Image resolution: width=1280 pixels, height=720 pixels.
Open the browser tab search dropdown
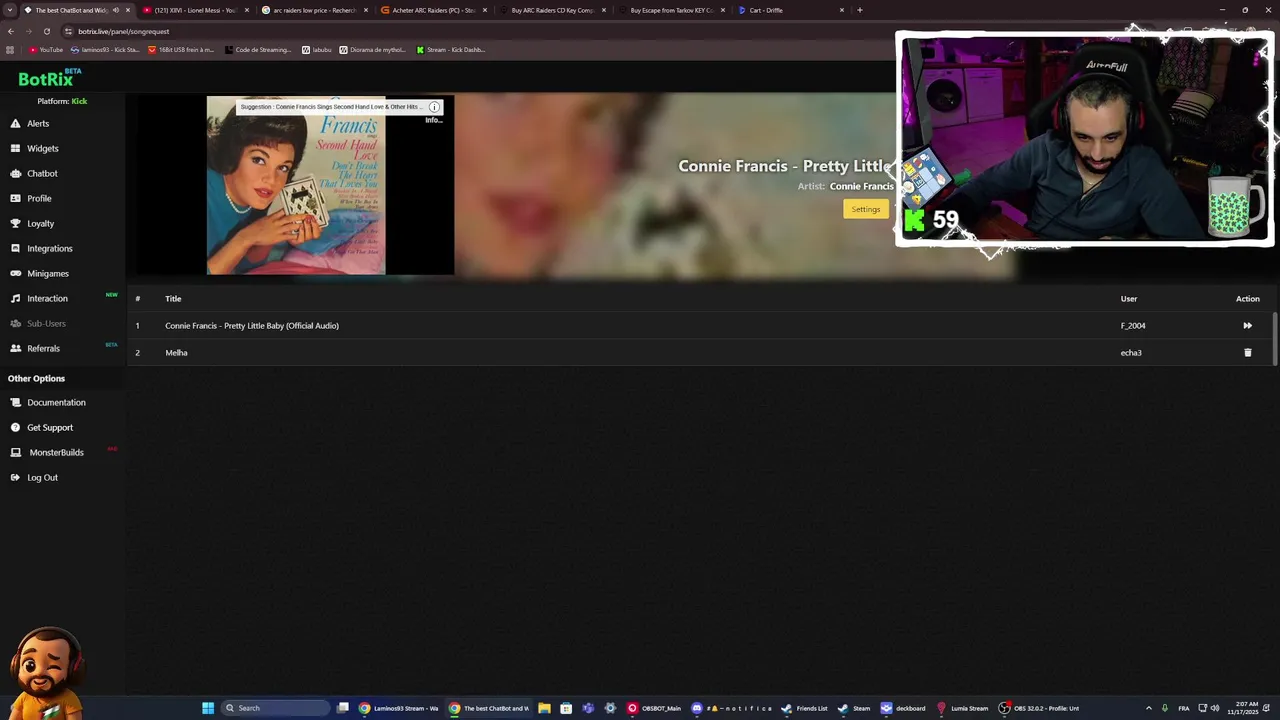pos(10,10)
